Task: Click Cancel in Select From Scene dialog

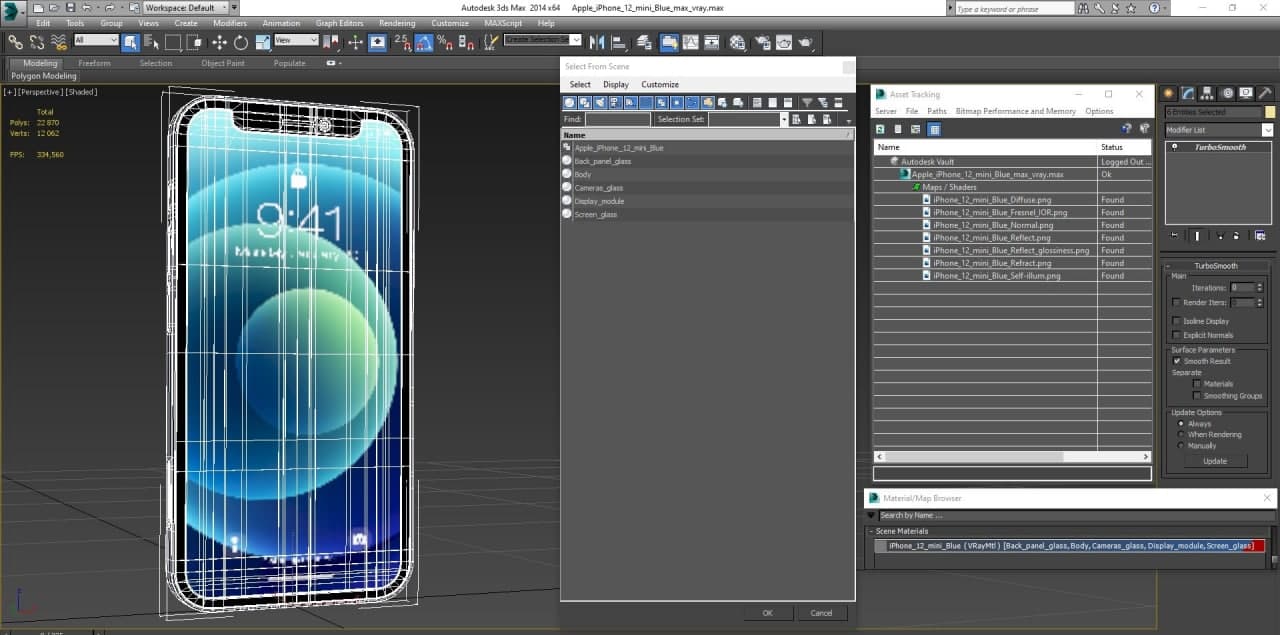Action: click(821, 613)
